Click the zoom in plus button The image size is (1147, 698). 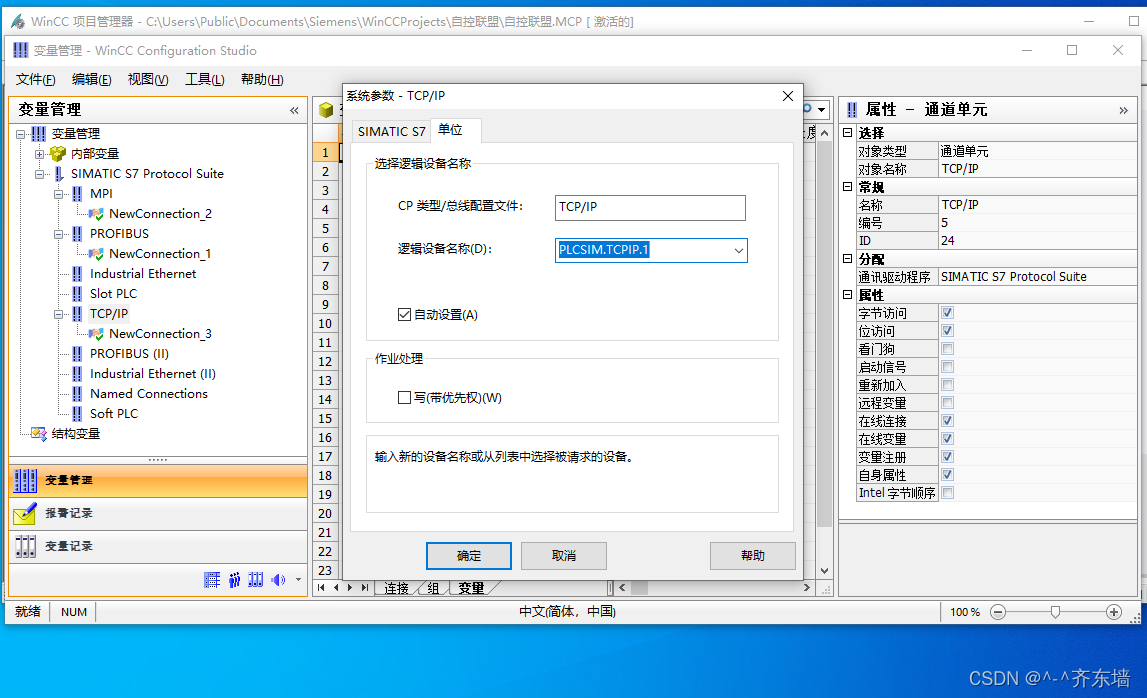click(x=1113, y=612)
